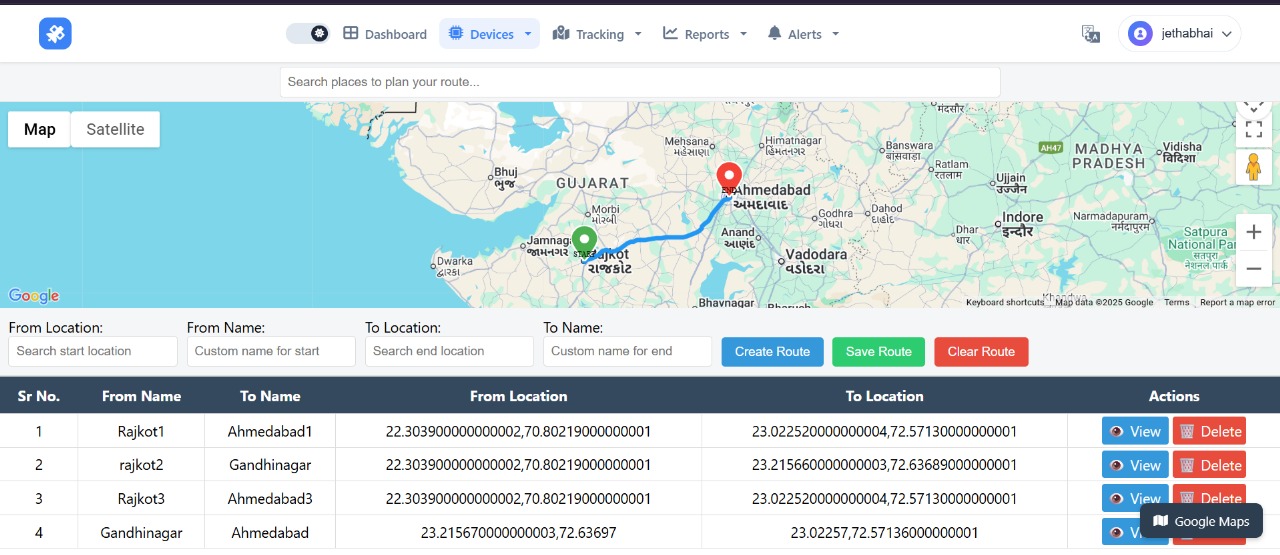This screenshot has height=555, width=1280.
Task: Open the Dashboard menu item
Action: pos(385,34)
